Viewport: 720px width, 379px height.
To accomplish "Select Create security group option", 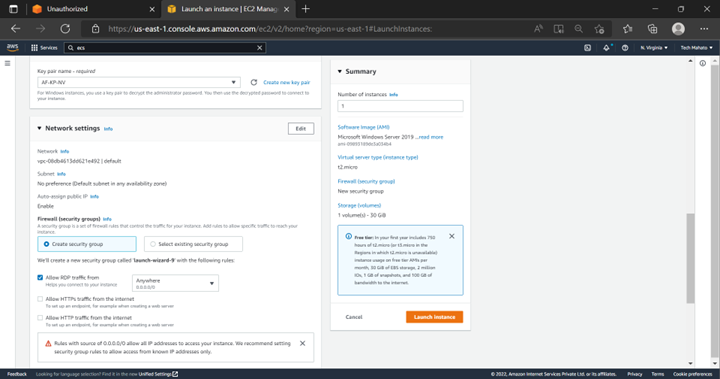I will [x=87, y=244].
